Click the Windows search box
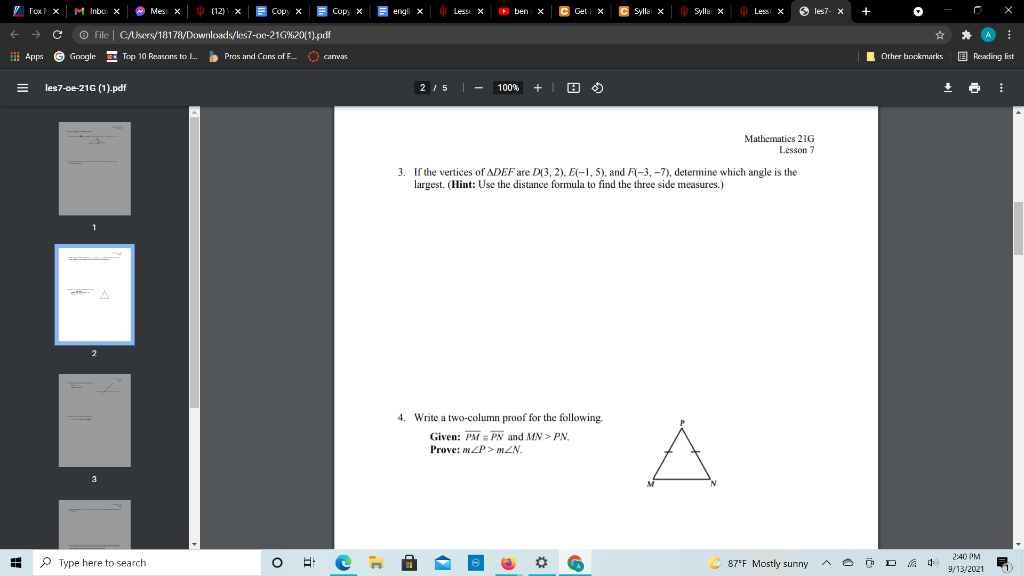 pos(147,562)
